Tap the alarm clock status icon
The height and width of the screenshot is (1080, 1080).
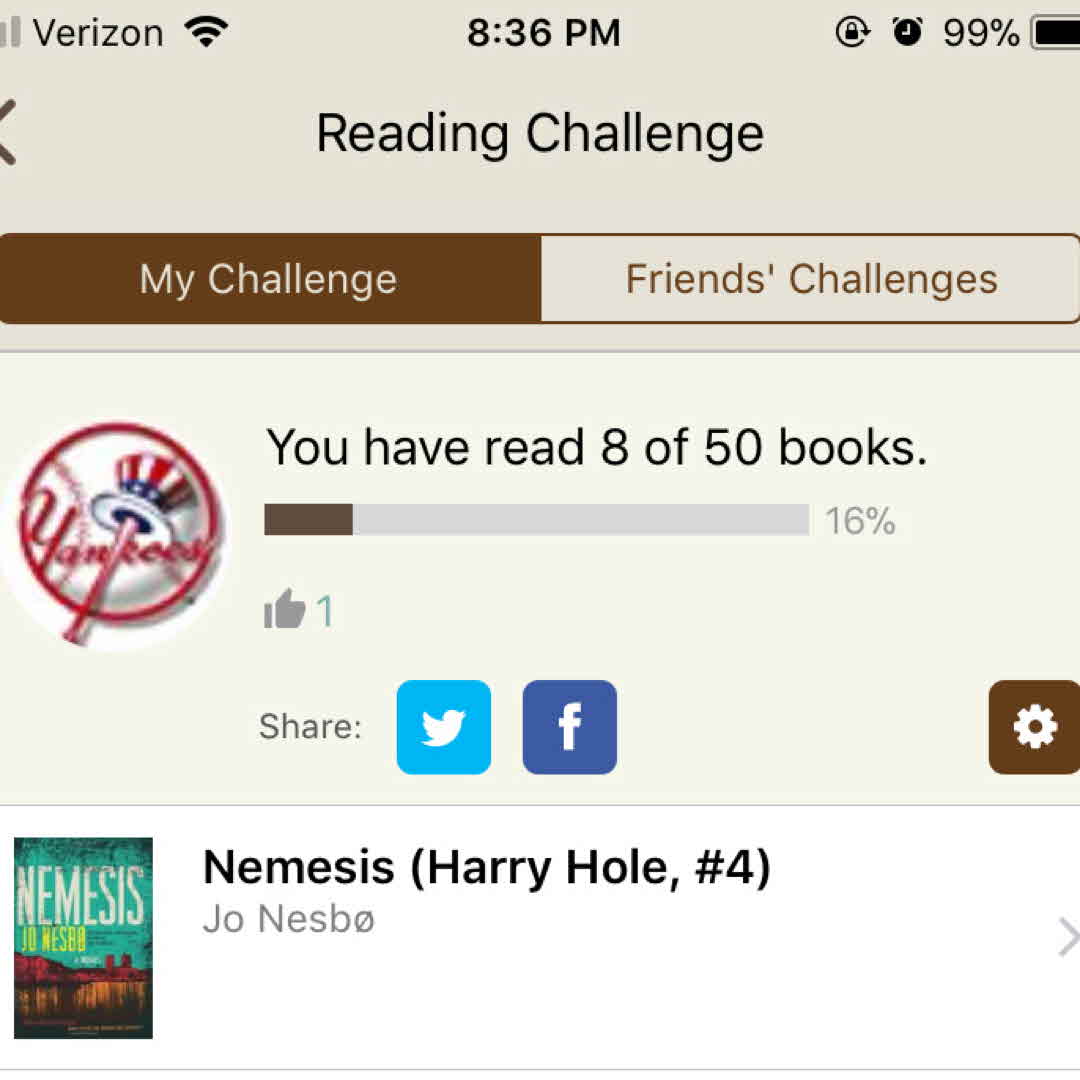tap(908, 33)
